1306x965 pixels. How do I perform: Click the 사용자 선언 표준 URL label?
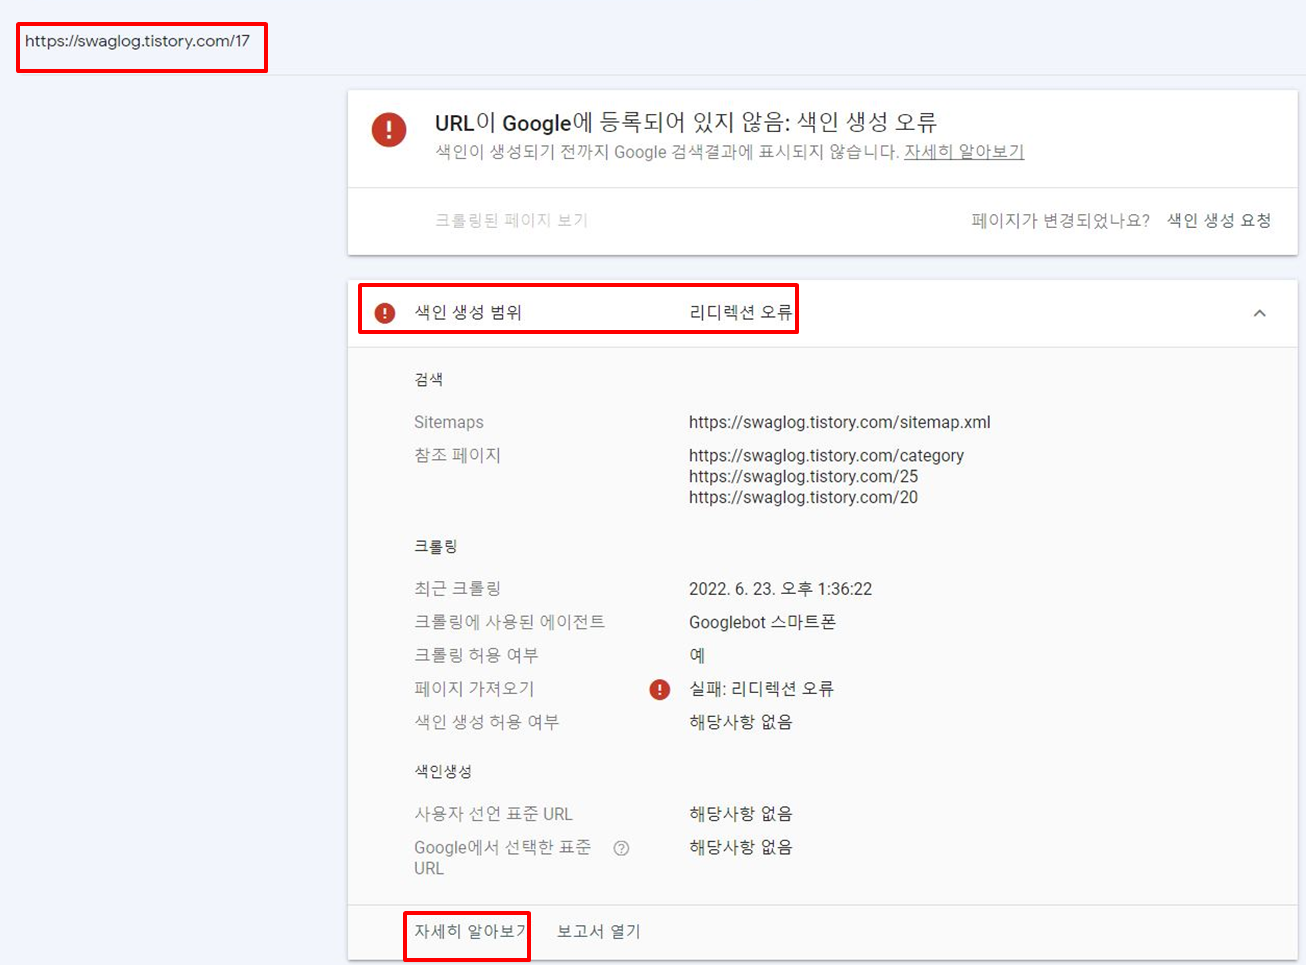point(494,814)
